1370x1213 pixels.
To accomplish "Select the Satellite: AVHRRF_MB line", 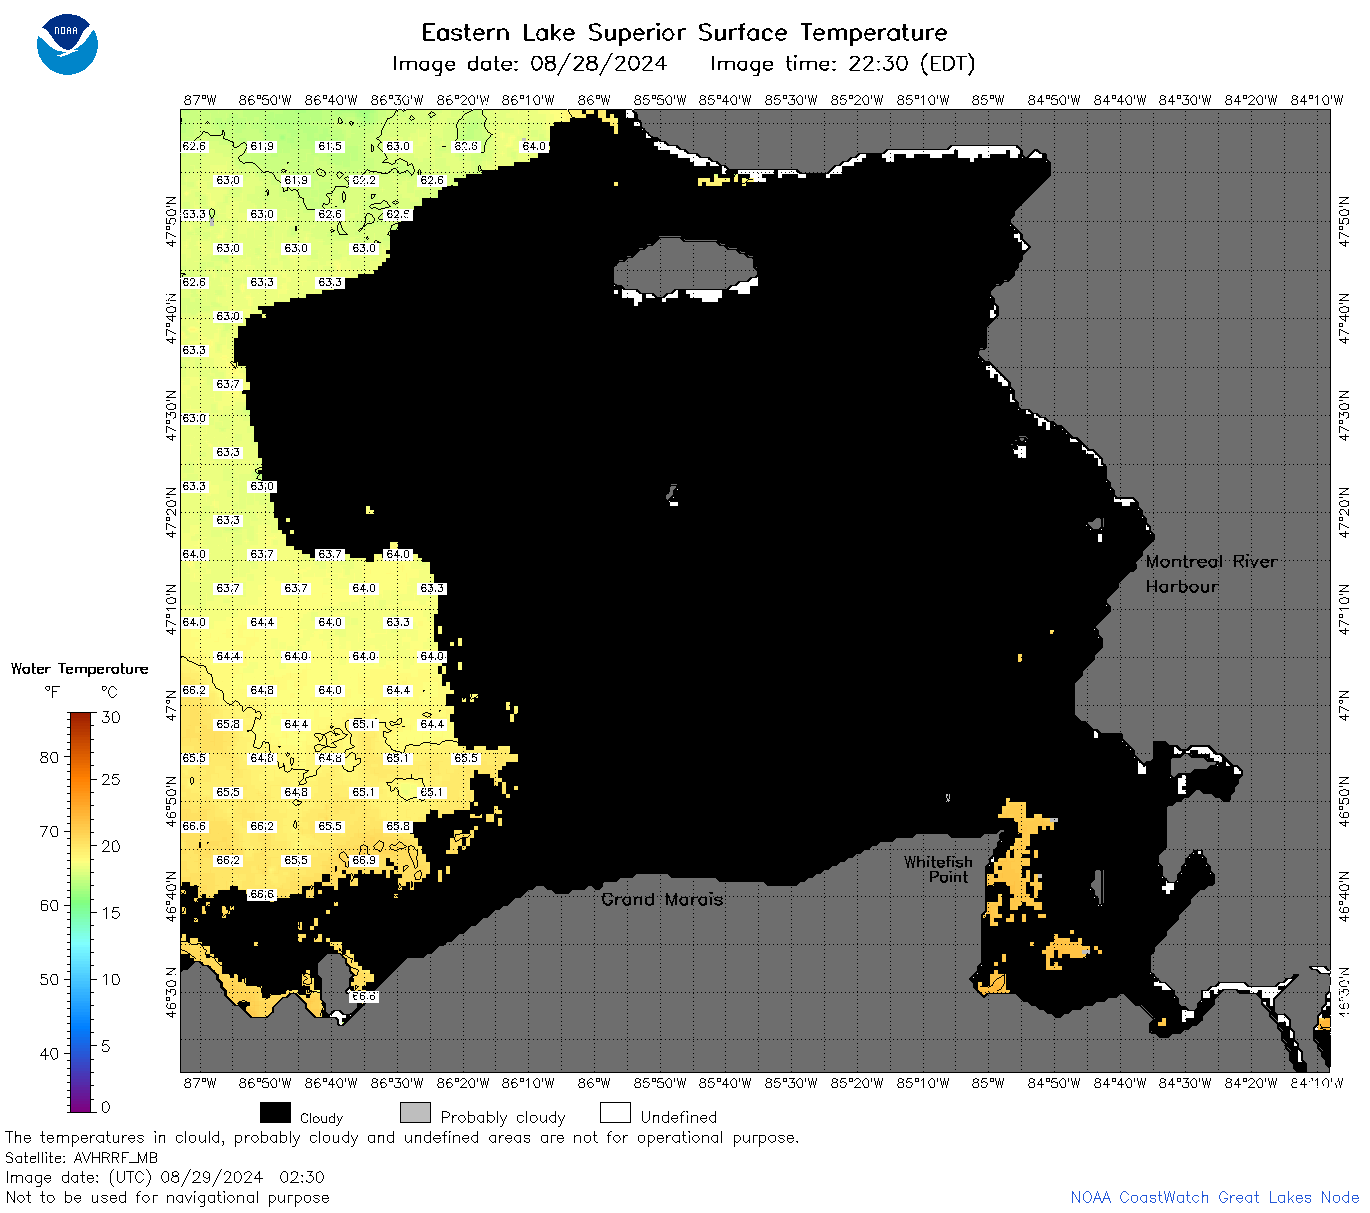I will point(82,1157).
